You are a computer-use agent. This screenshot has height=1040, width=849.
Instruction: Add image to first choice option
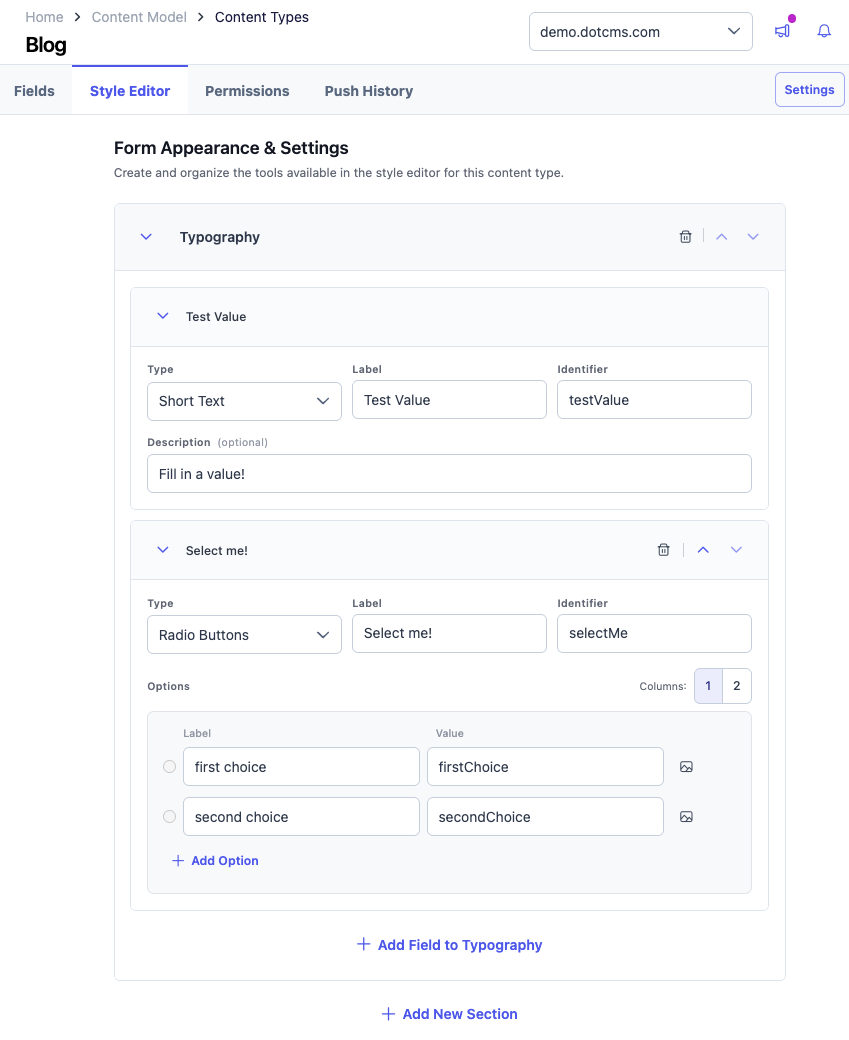686,767
